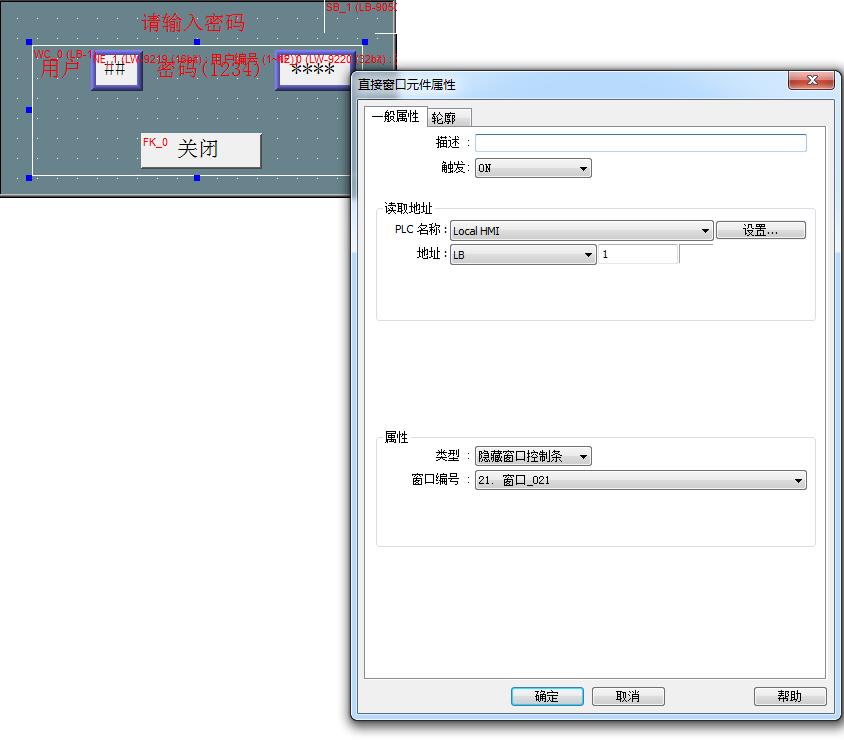Select the **** password input element
844x740 pixels.
(312, 70)
